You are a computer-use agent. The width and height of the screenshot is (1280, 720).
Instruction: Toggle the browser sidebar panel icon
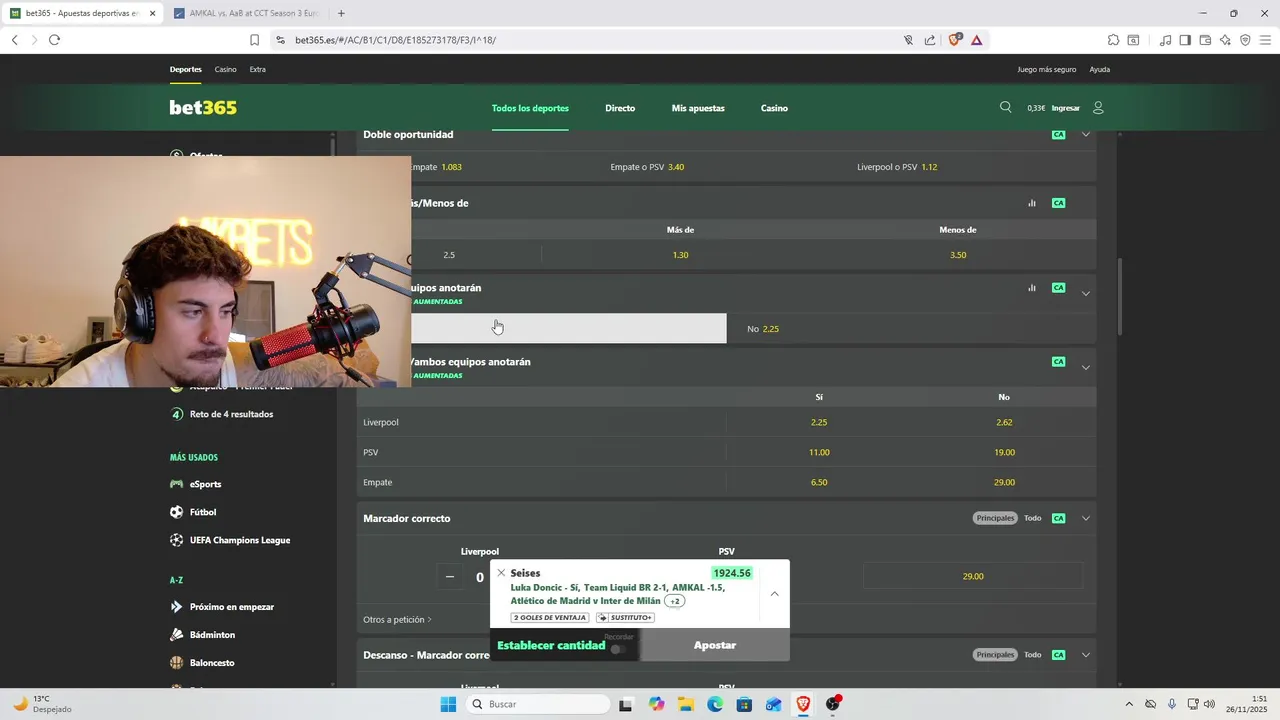1185,40
